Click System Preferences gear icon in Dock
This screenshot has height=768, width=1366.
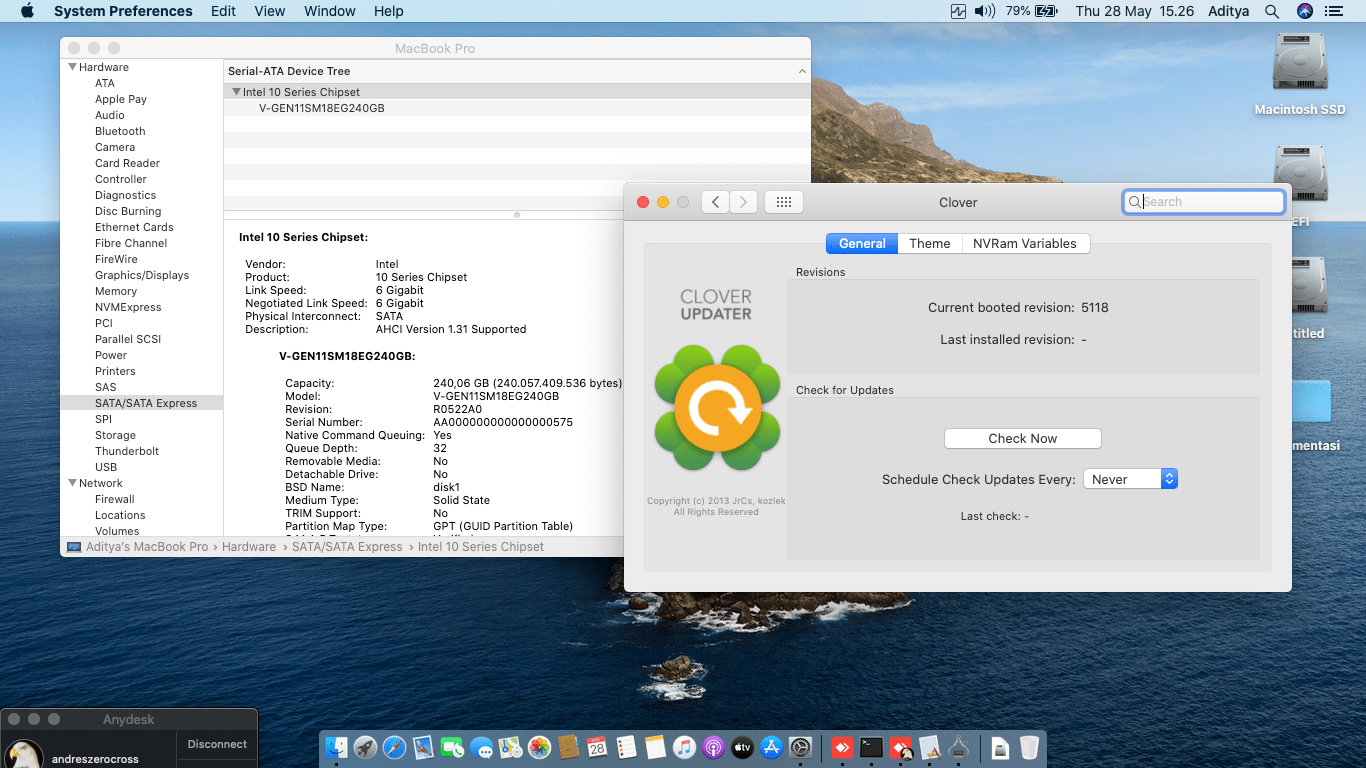point(801,747)
